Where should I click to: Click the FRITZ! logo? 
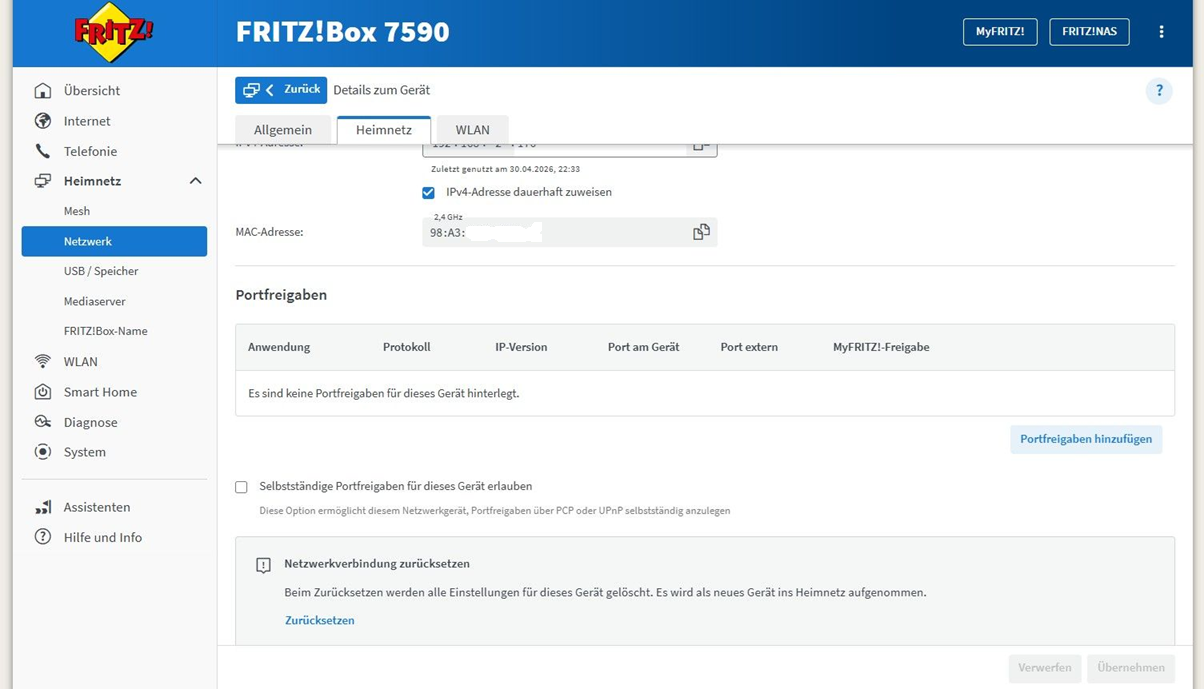point(114,32)
